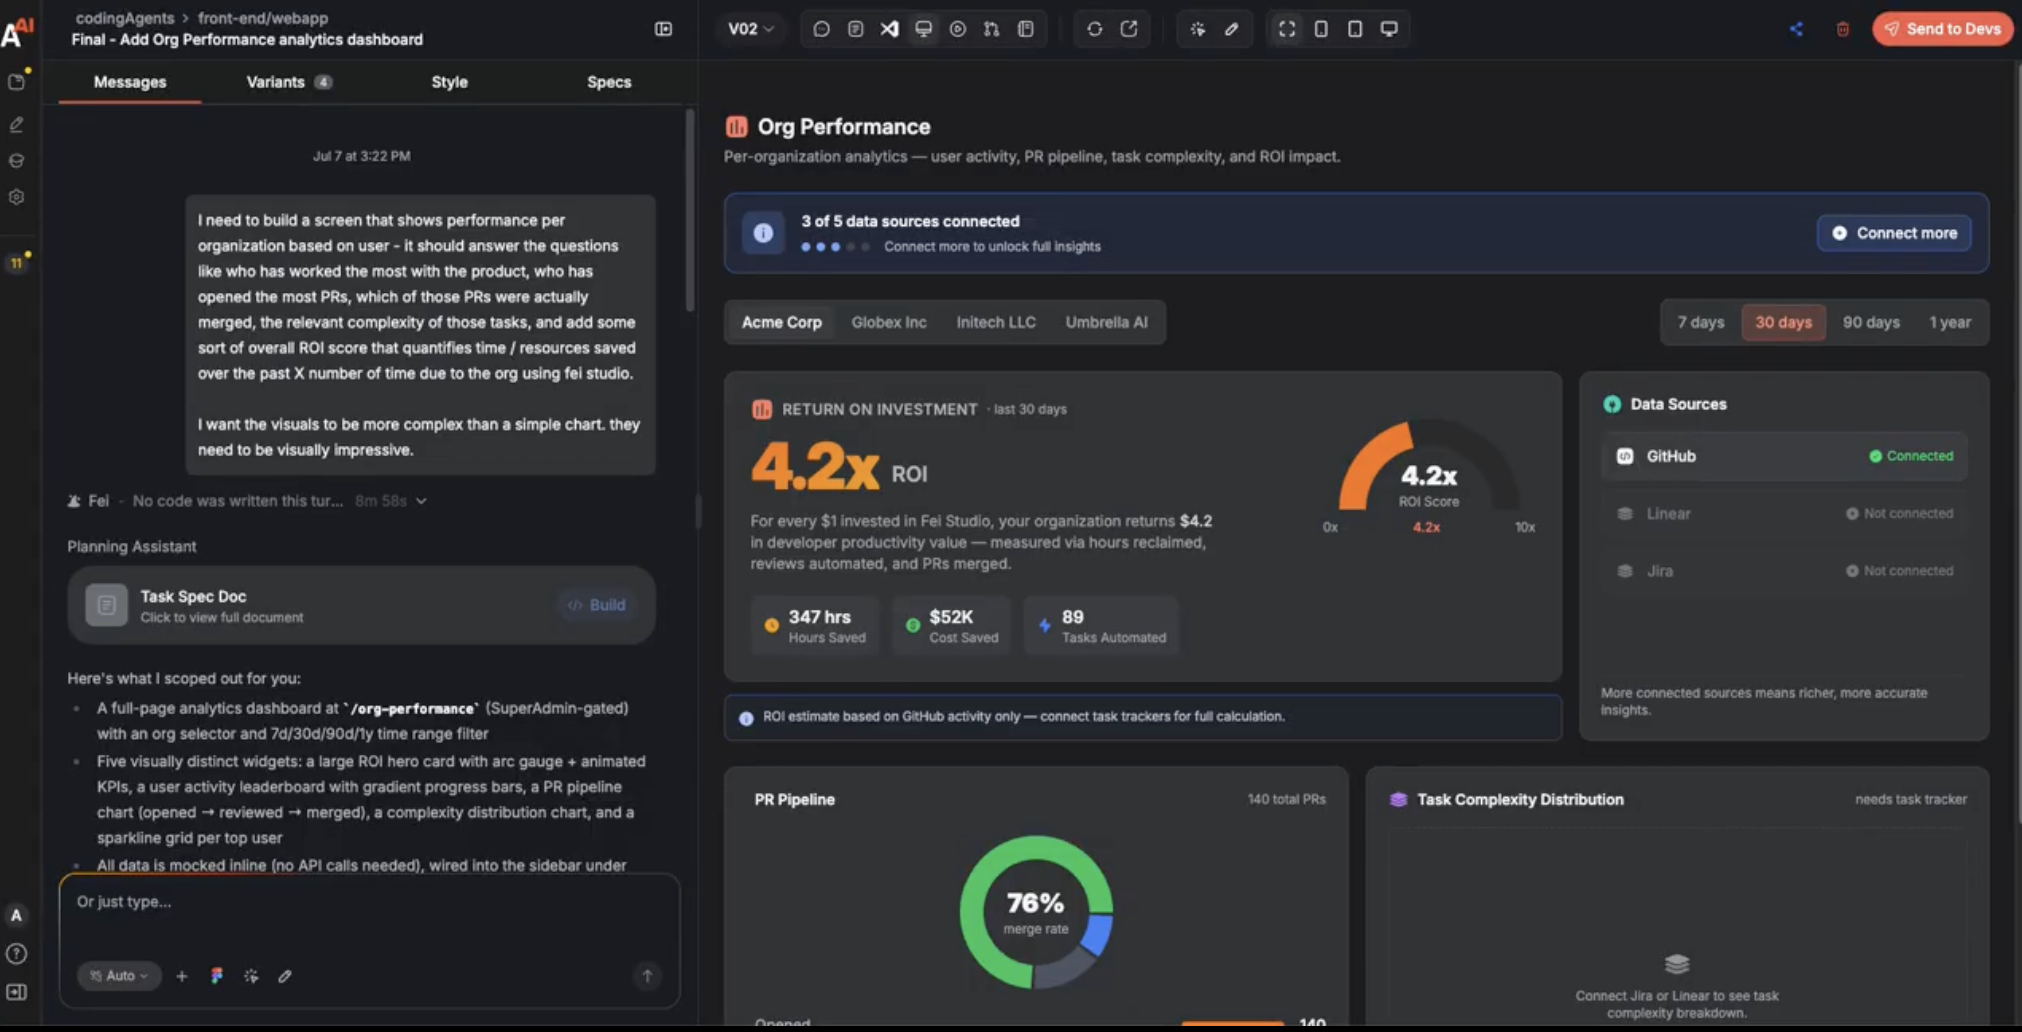This screenshot has width=2022, height=1032.
Task: Open the V02 version dropdown
Action: pyautogui.click(x=750, y=29)
